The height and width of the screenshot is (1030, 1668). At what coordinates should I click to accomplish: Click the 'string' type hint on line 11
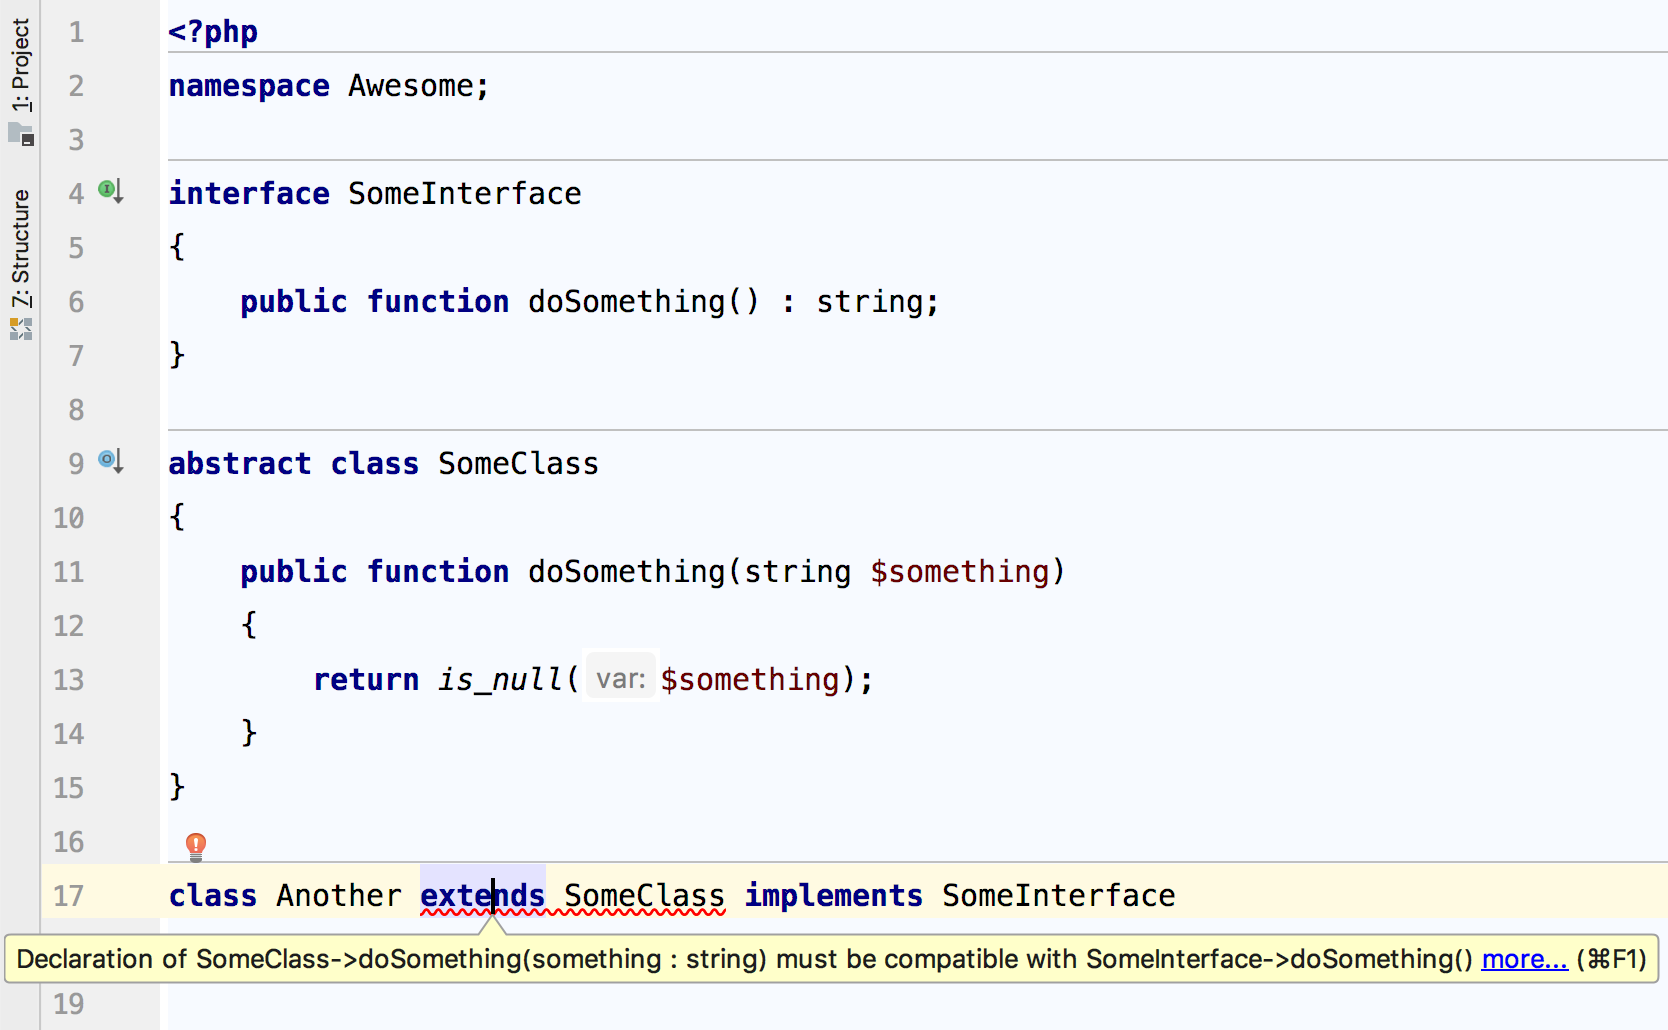tap(797, 571)
